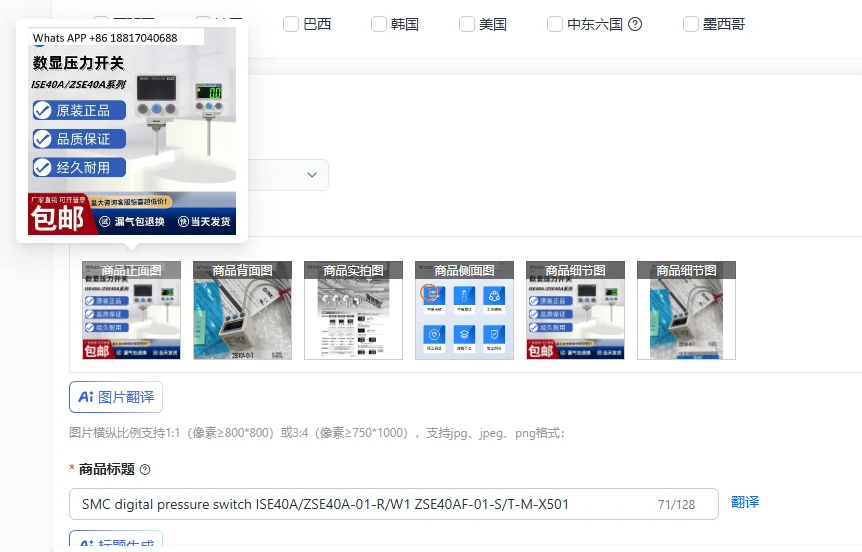Open help icon next to 商品标题
Viewport: 862px width, 552px height.
[x=145, y=470]
